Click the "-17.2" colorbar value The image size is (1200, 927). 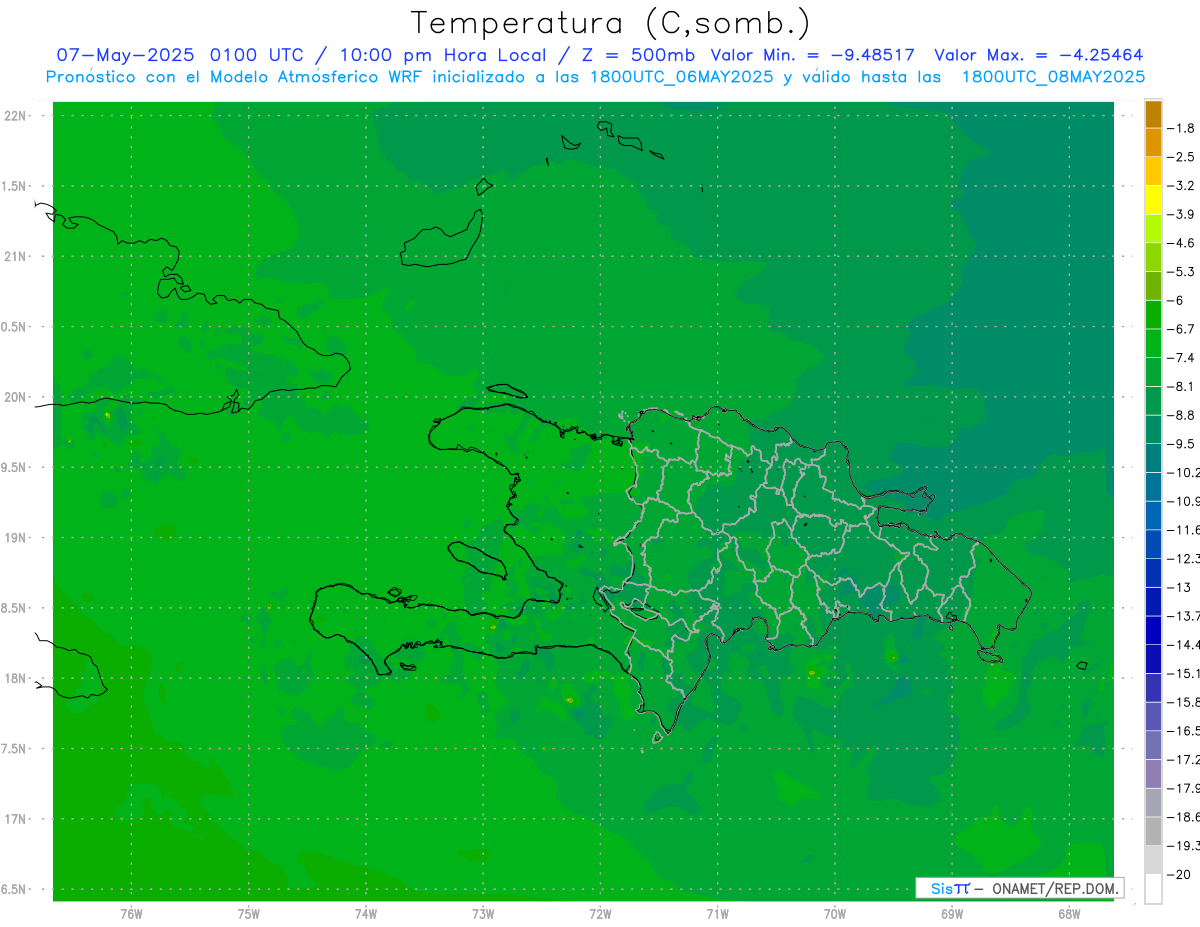point(1184,760)
